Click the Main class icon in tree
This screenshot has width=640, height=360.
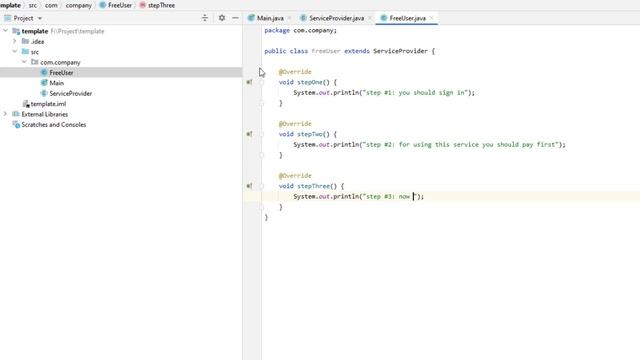point(44,83)
